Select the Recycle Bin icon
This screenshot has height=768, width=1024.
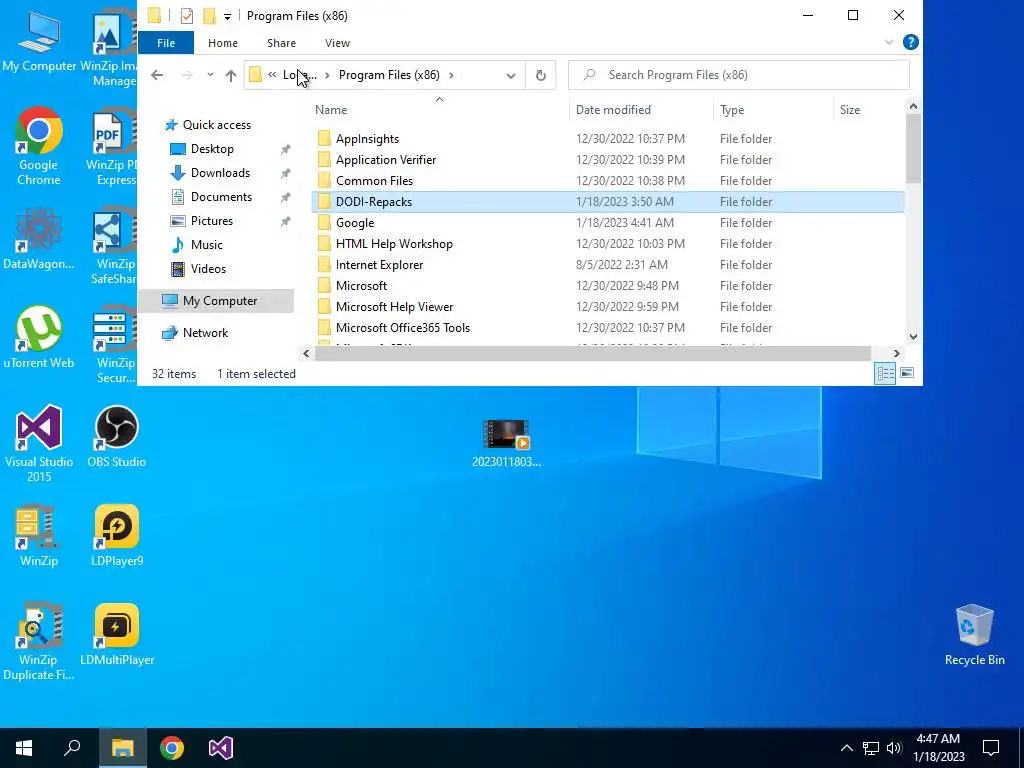[974, 635]
